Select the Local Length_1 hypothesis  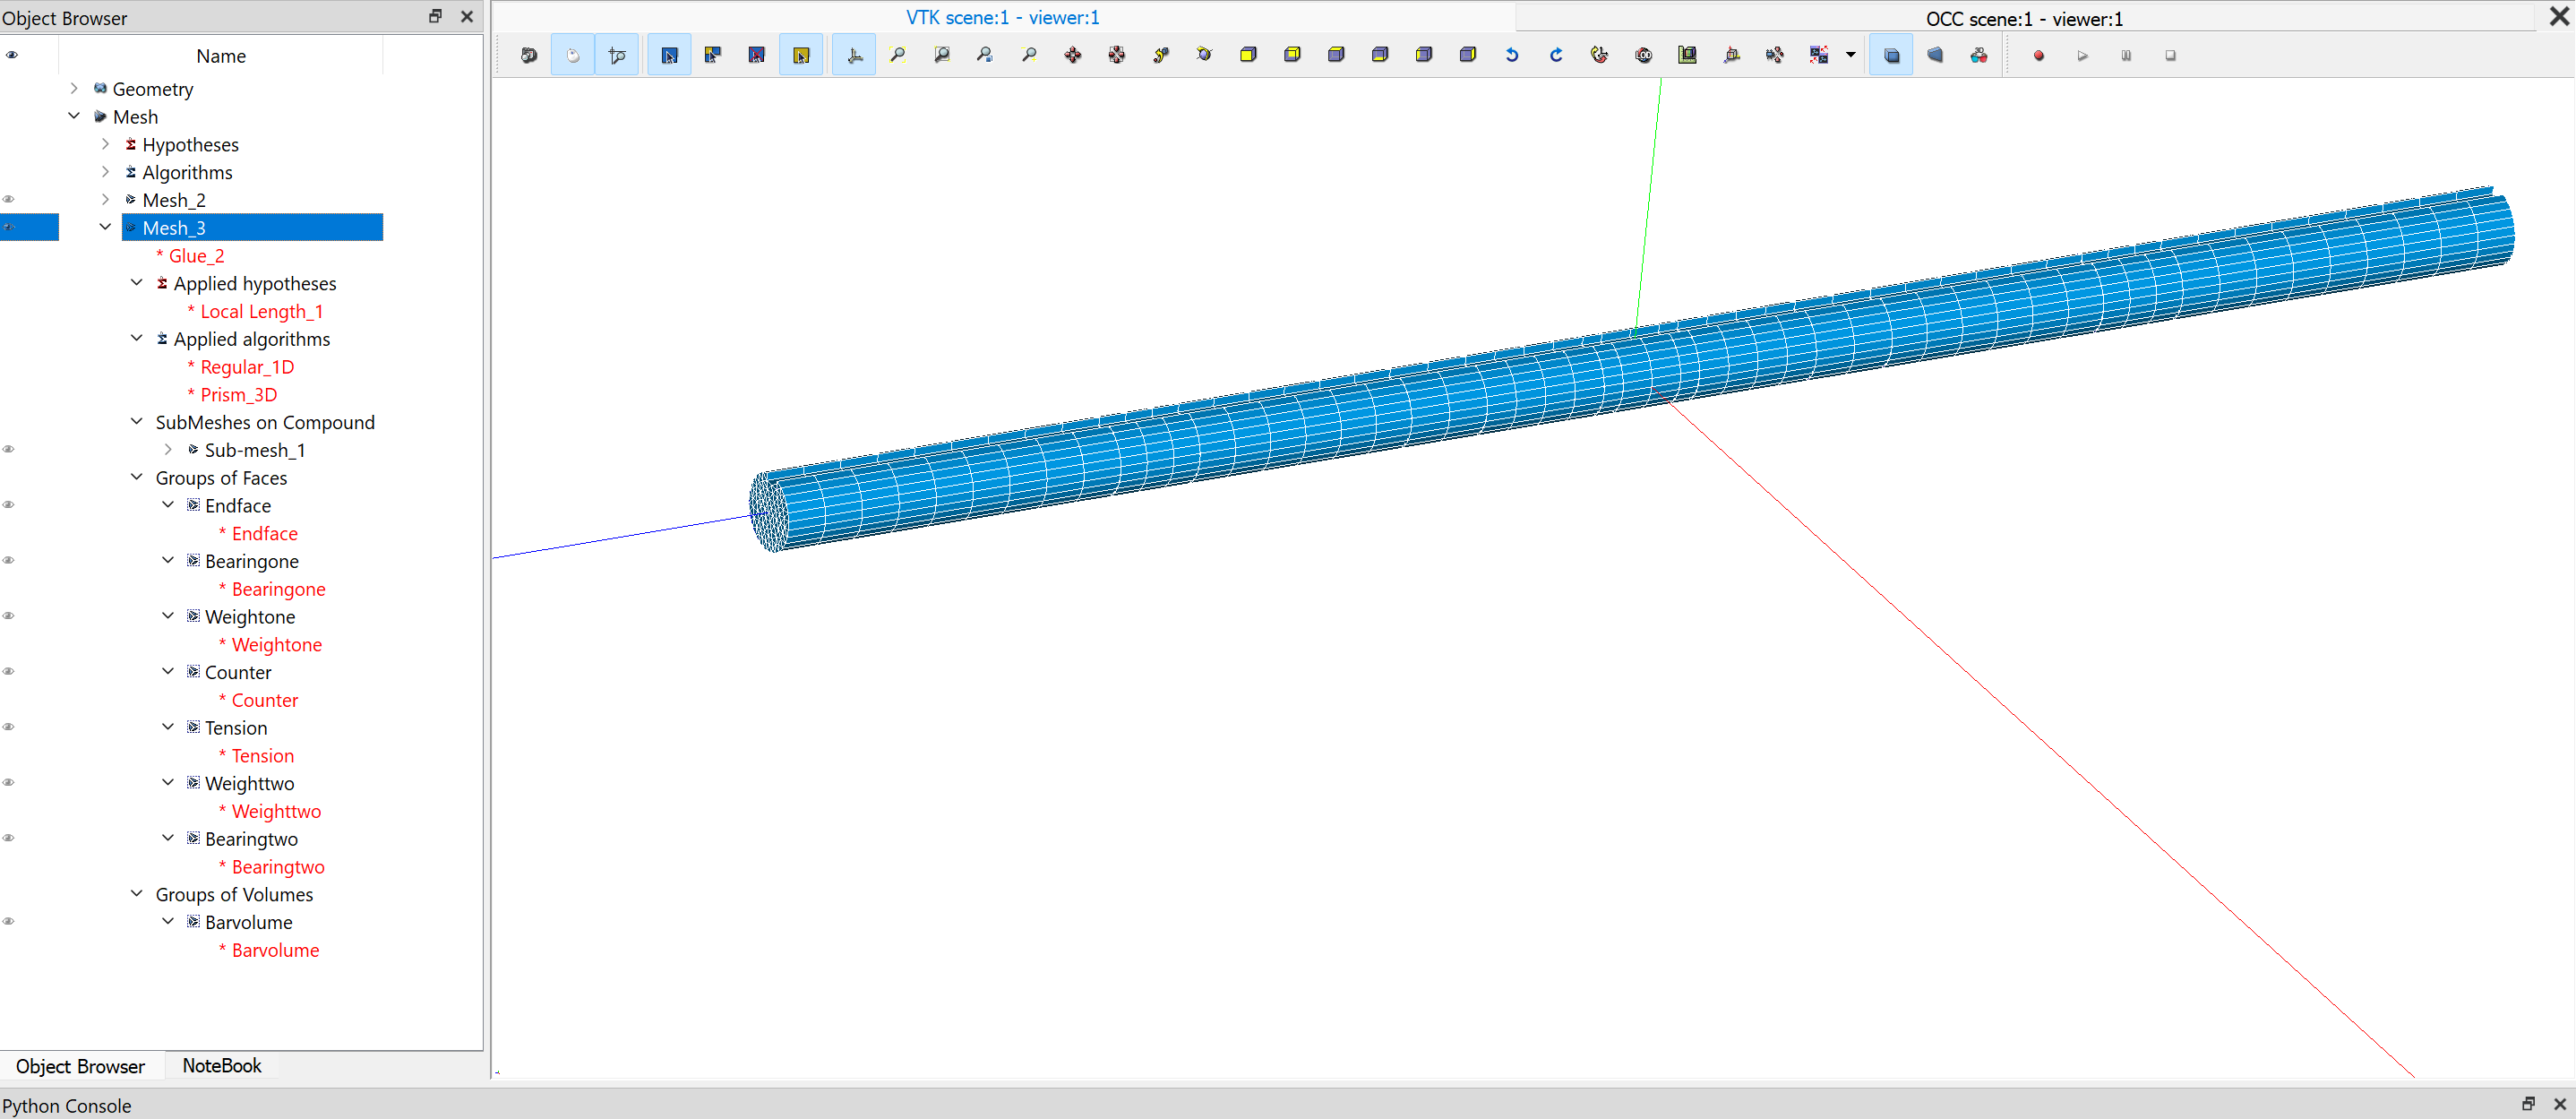[261, 312]
